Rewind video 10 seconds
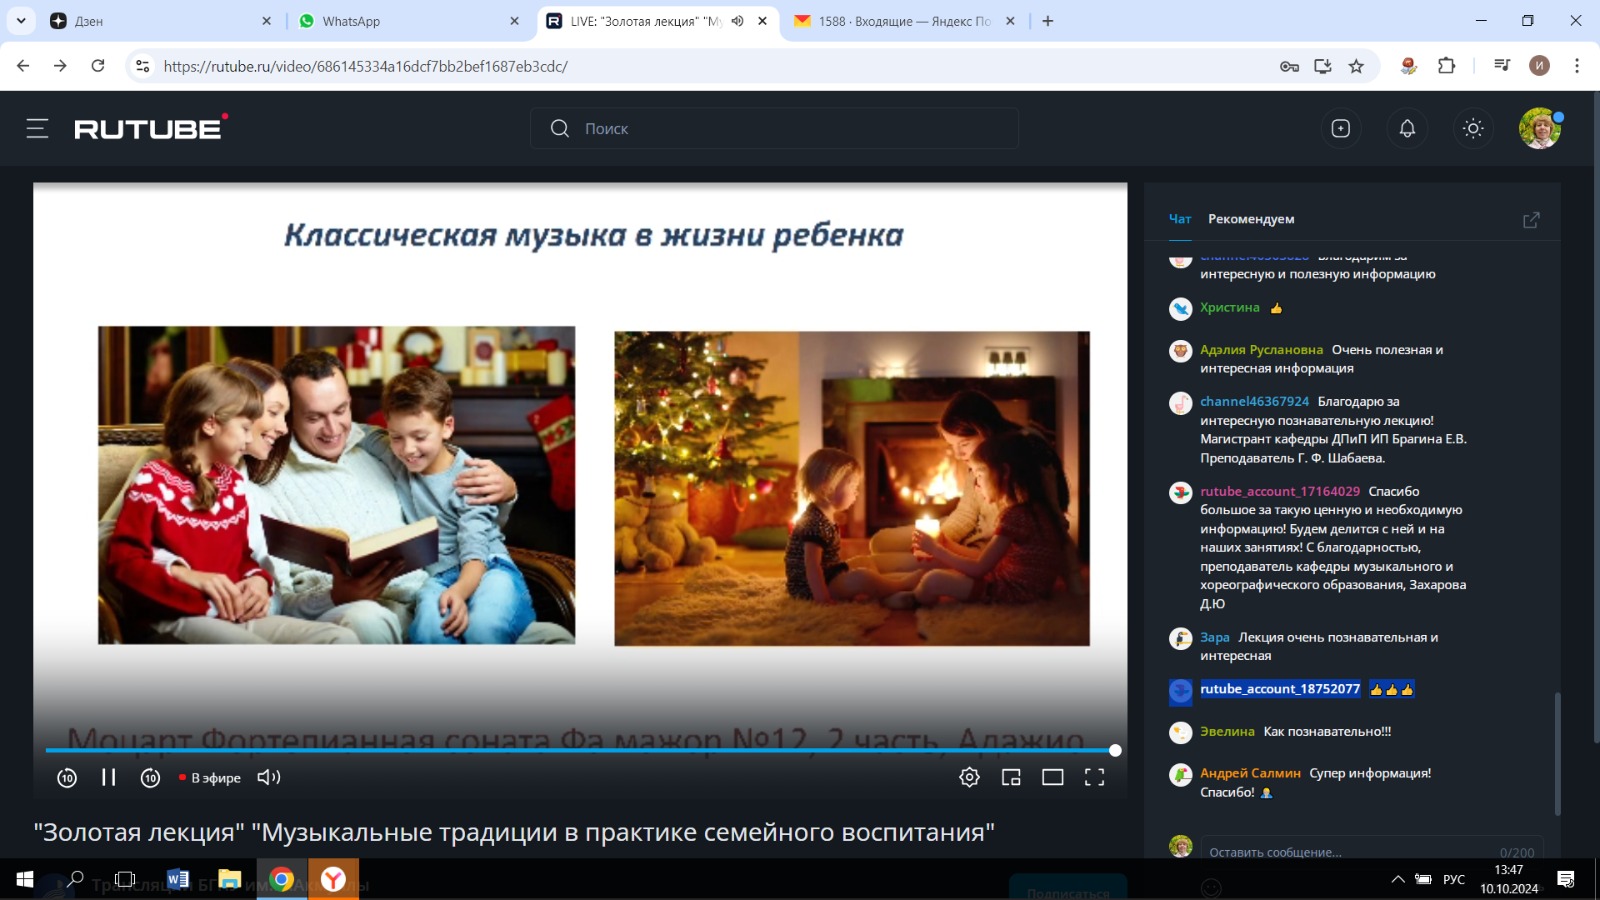 (x=67, y=777)
